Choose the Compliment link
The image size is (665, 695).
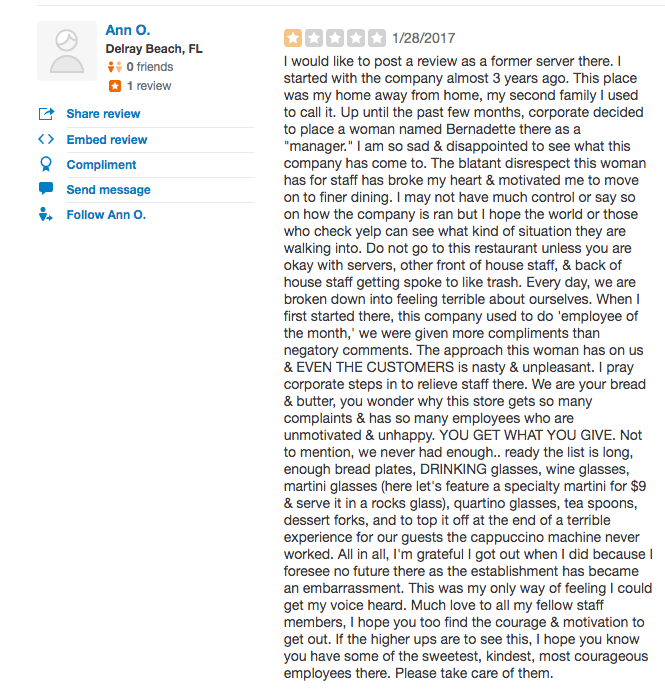(x=102, y=165)
